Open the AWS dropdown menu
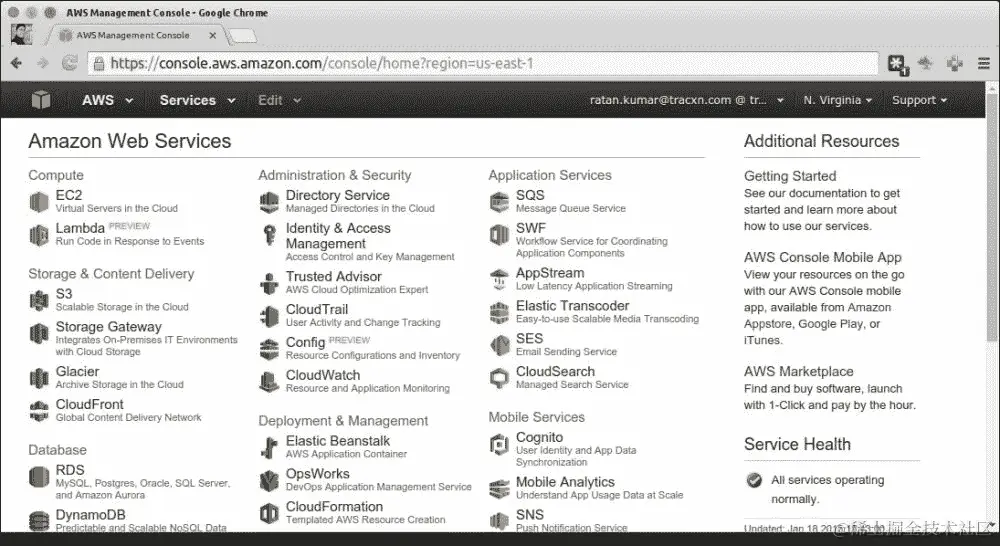1000x546 pixels. (107, 100)
